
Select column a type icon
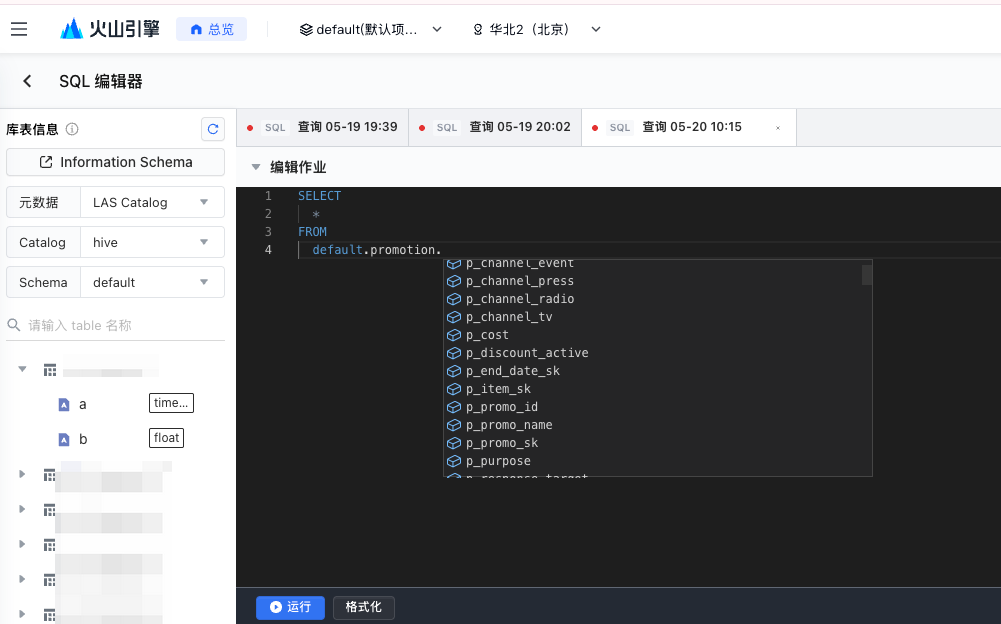[x=64, y=404]
